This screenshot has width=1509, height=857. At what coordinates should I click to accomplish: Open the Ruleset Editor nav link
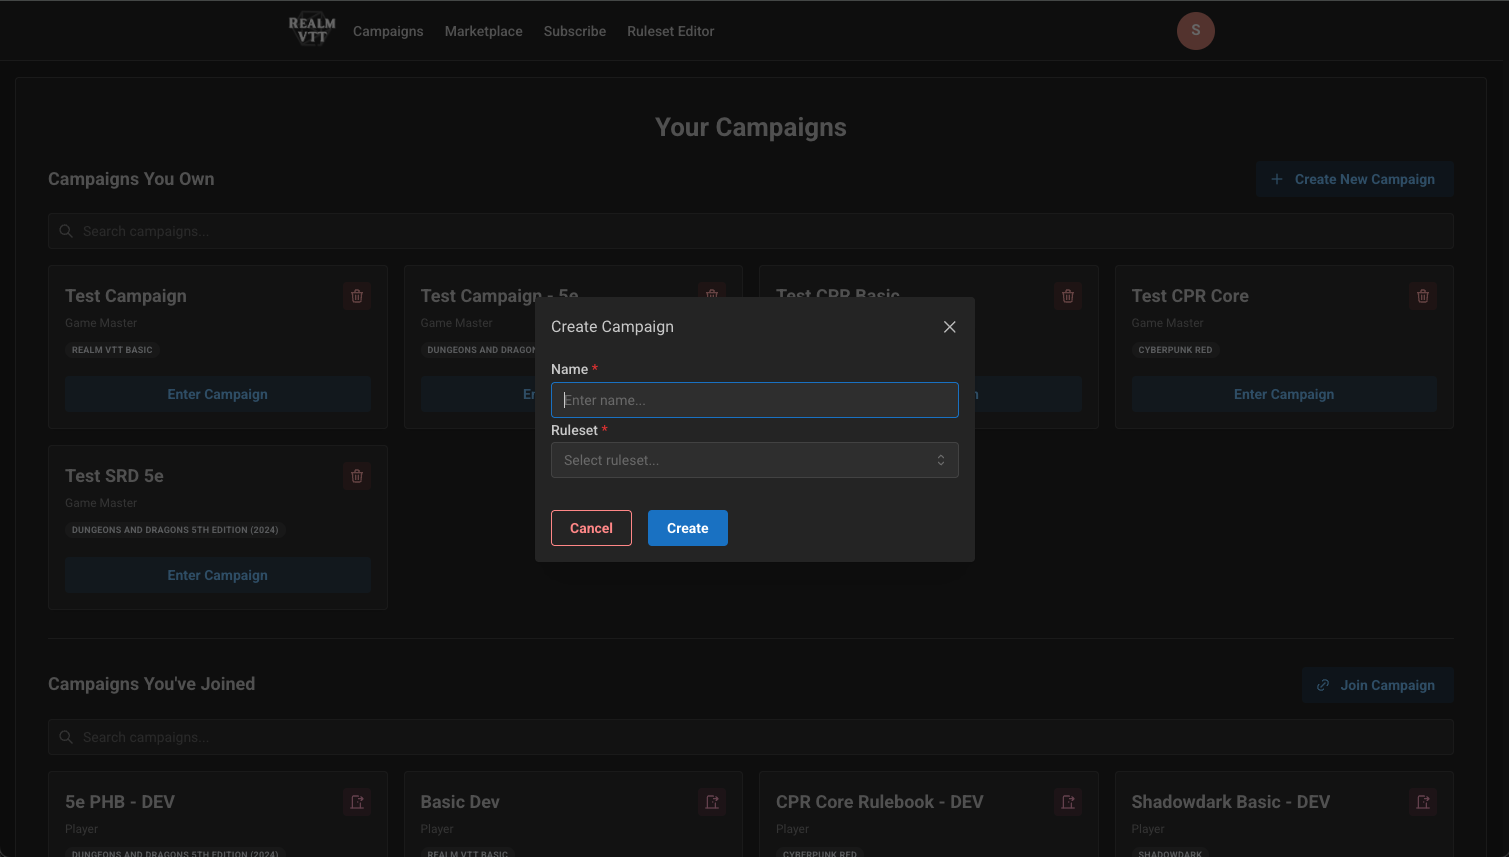(x=670, y=31)
